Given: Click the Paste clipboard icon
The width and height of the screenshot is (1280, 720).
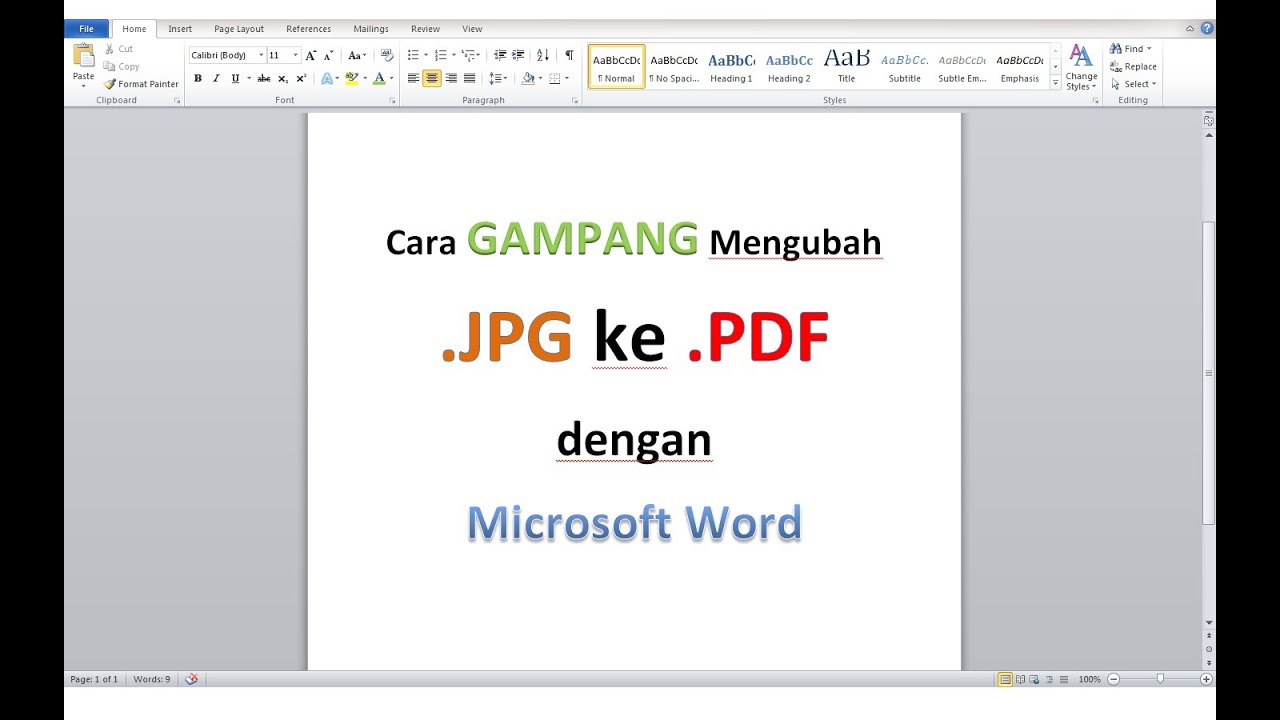Looking at the screenshot, I should (84, 56).
